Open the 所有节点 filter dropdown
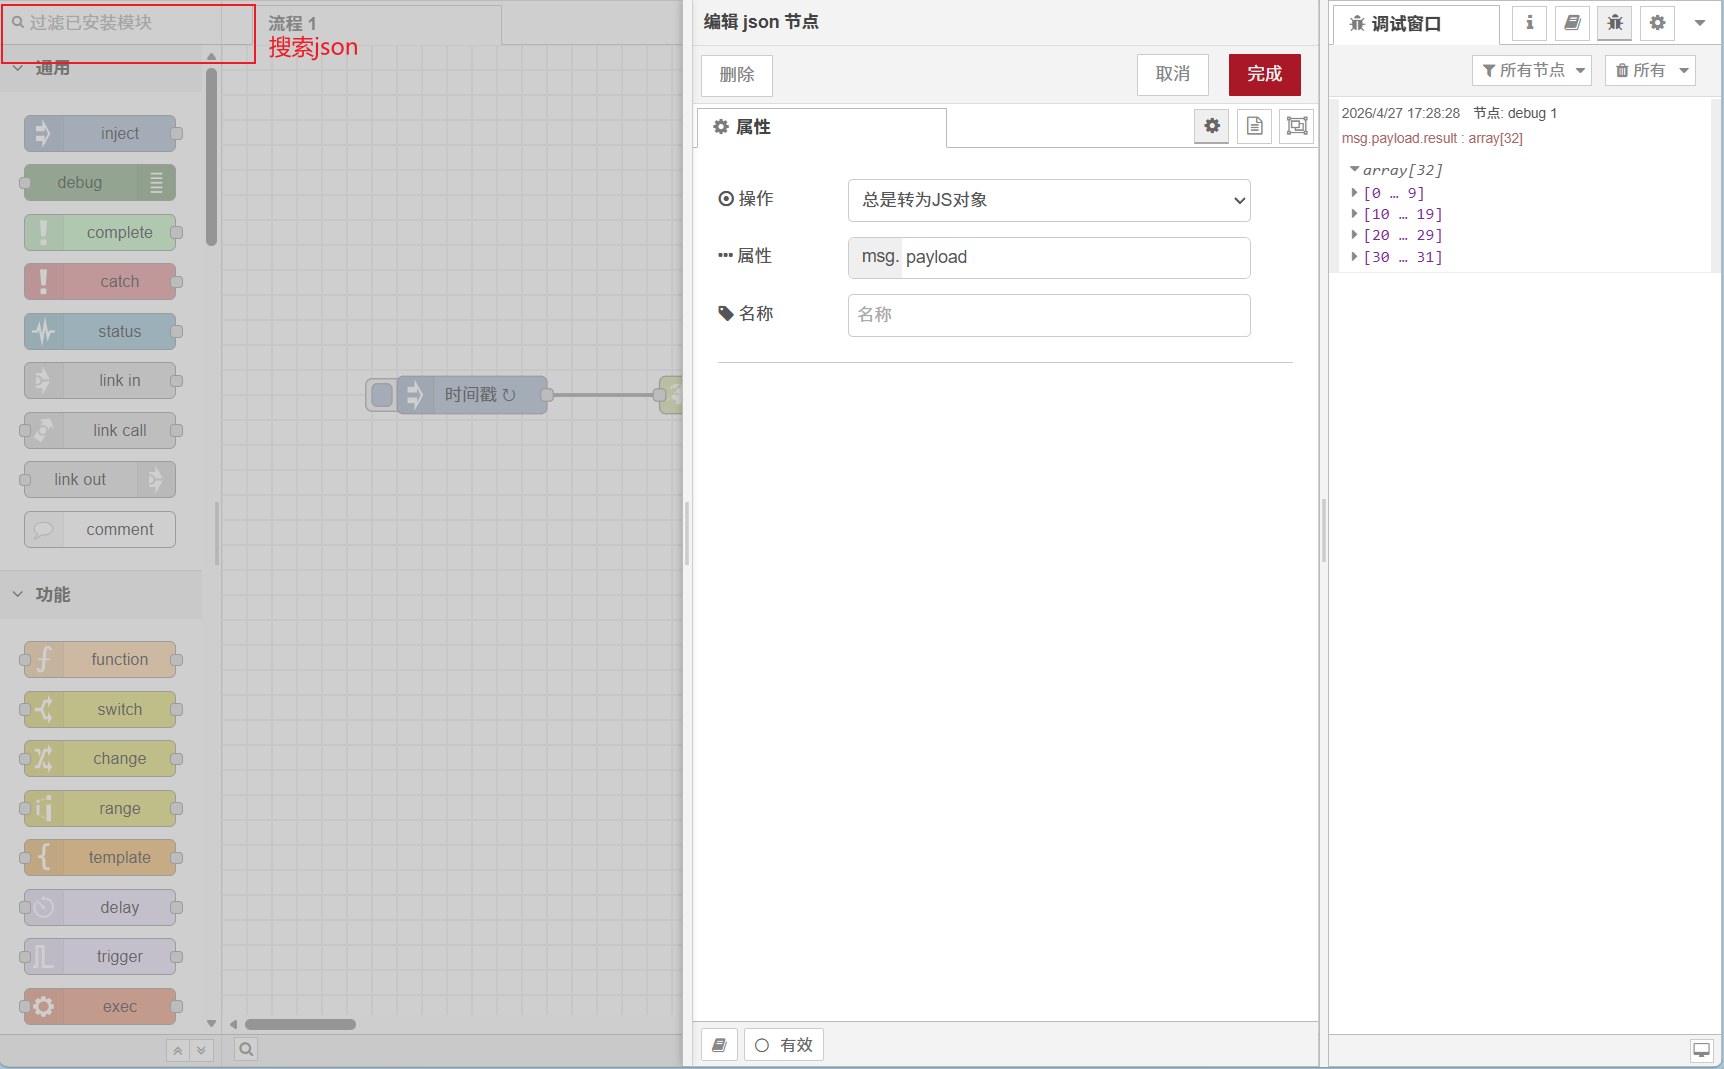 click(1532, 70)
